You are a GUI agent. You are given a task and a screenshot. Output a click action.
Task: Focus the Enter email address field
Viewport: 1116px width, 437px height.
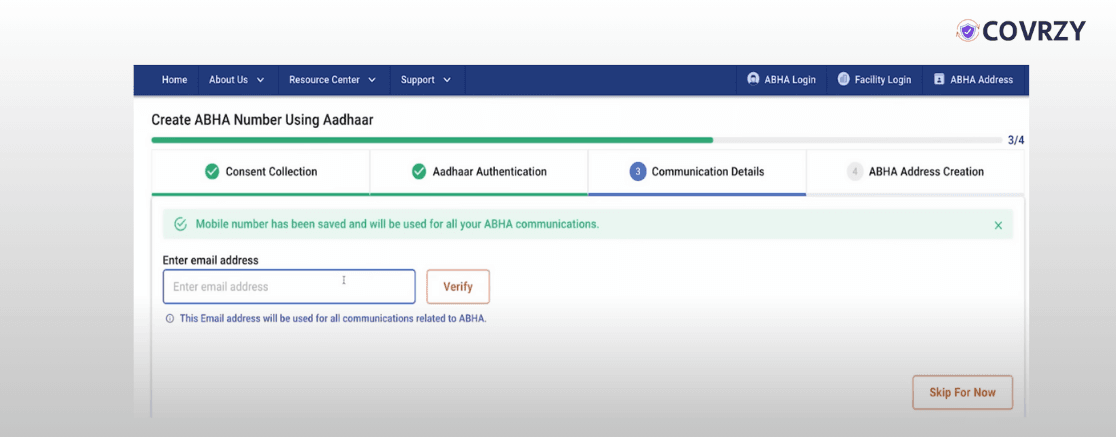coord(289,287)
